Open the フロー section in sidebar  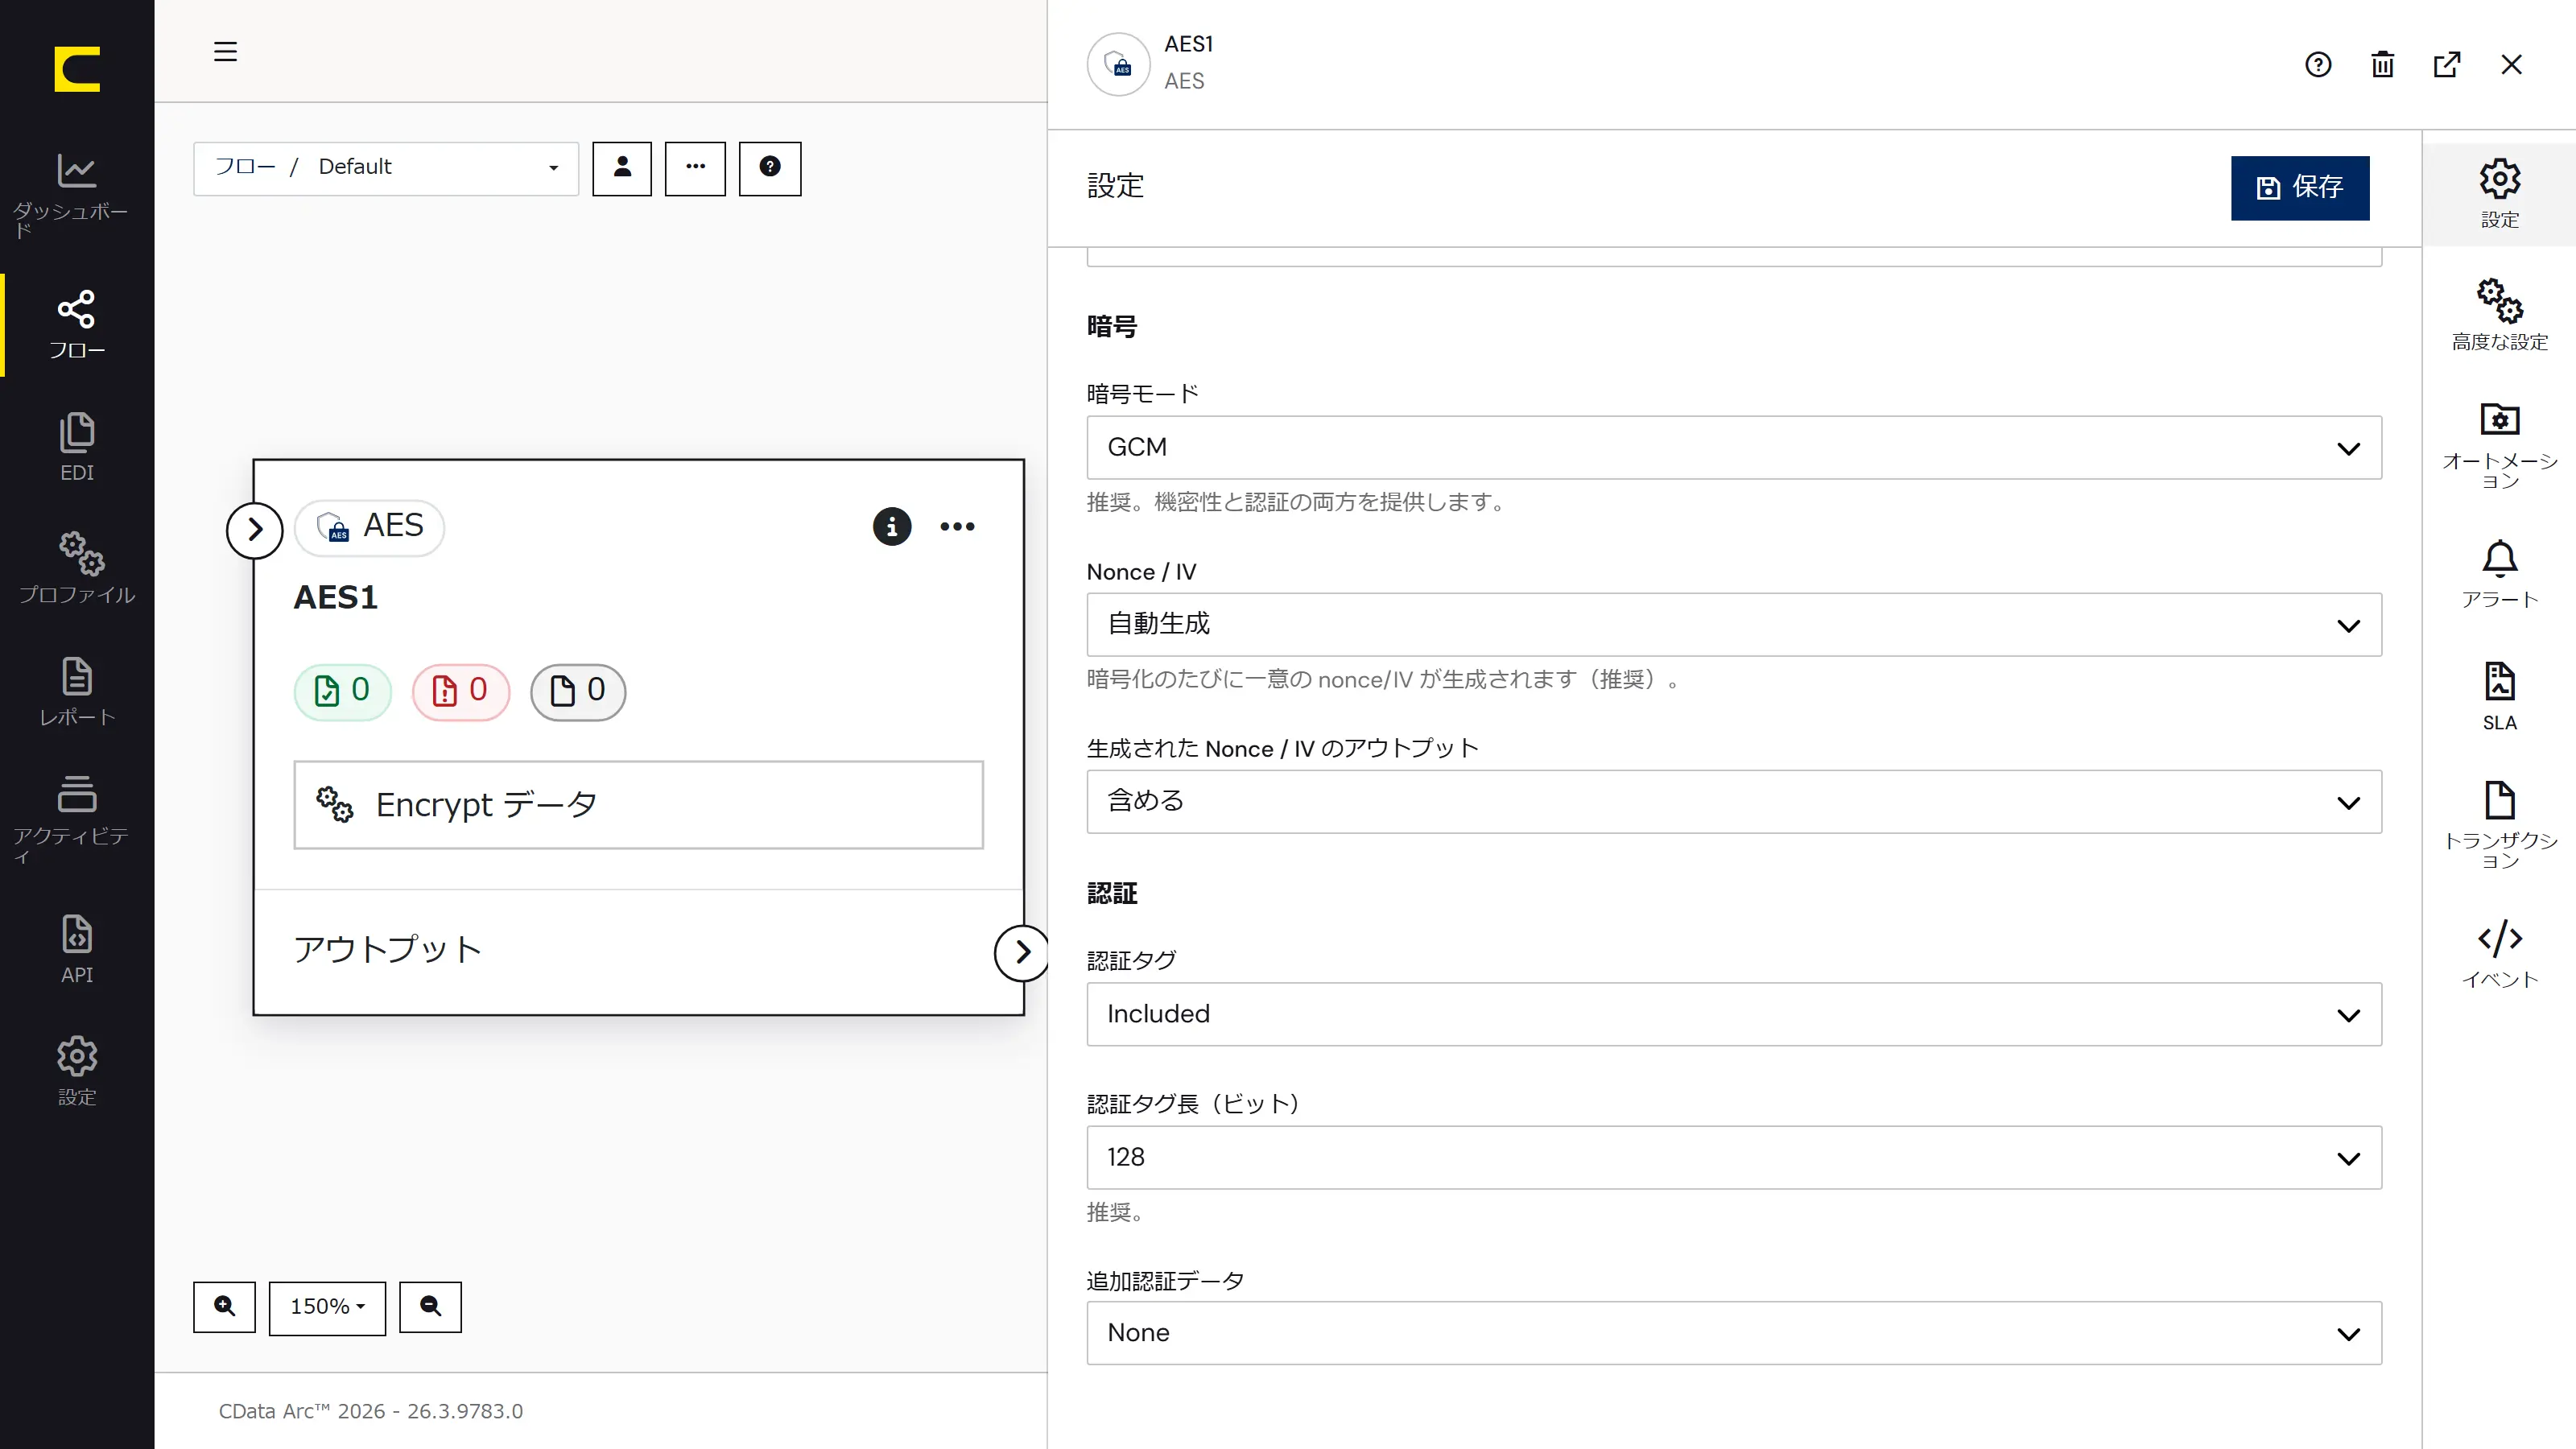point(77,325)
